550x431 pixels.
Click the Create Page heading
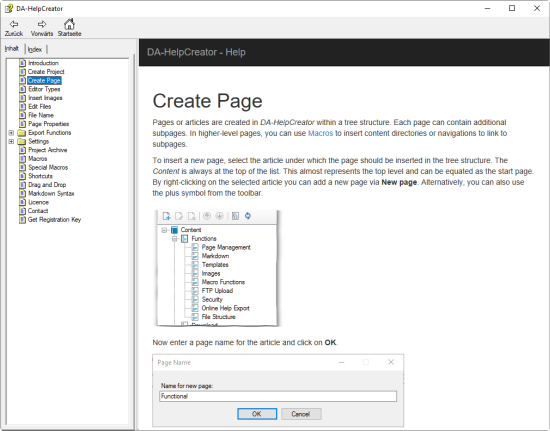click(207, 101)
